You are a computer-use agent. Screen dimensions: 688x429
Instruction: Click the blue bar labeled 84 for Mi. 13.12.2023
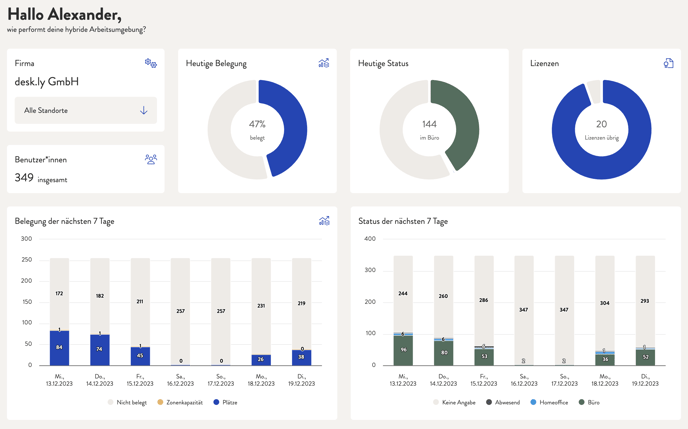tap(59, 348)
